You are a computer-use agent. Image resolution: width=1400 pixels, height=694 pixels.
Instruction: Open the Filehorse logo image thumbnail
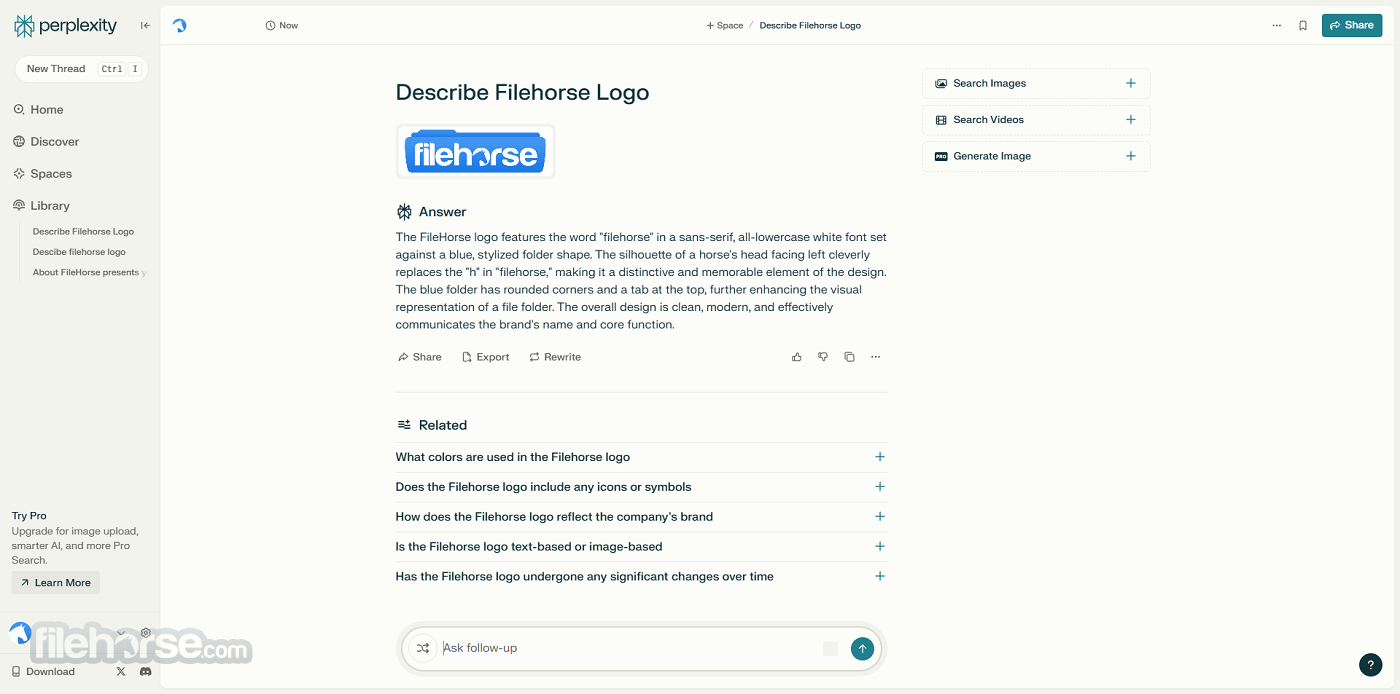click(x=476, y=152)
